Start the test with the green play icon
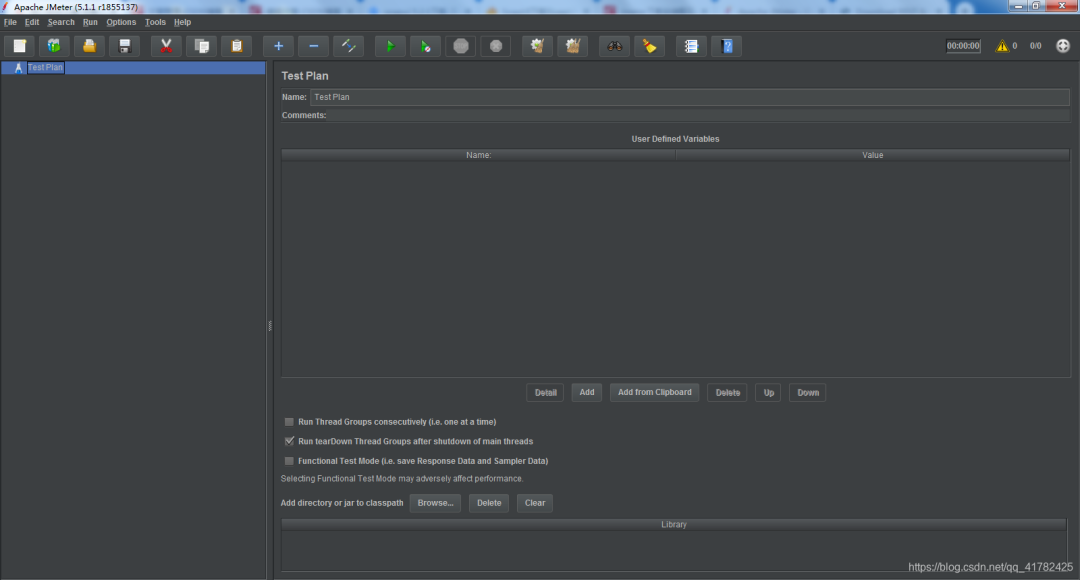The height and width of the screenshot is (580, 1080). [x=390, y=46]
